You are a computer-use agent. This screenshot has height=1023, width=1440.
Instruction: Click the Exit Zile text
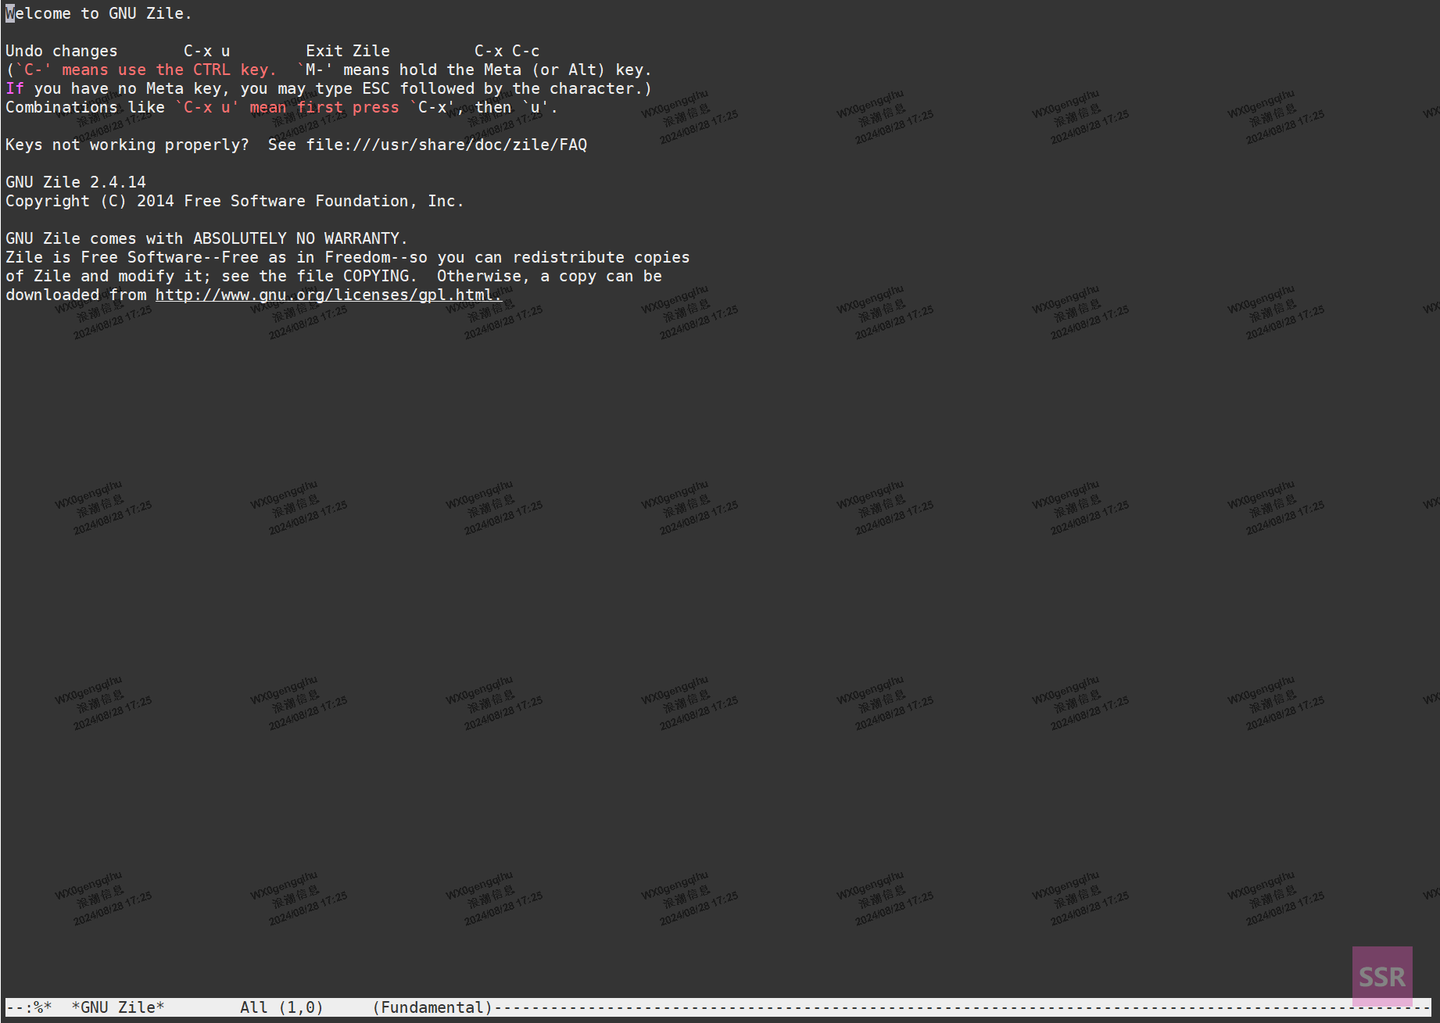click(347, 50)
